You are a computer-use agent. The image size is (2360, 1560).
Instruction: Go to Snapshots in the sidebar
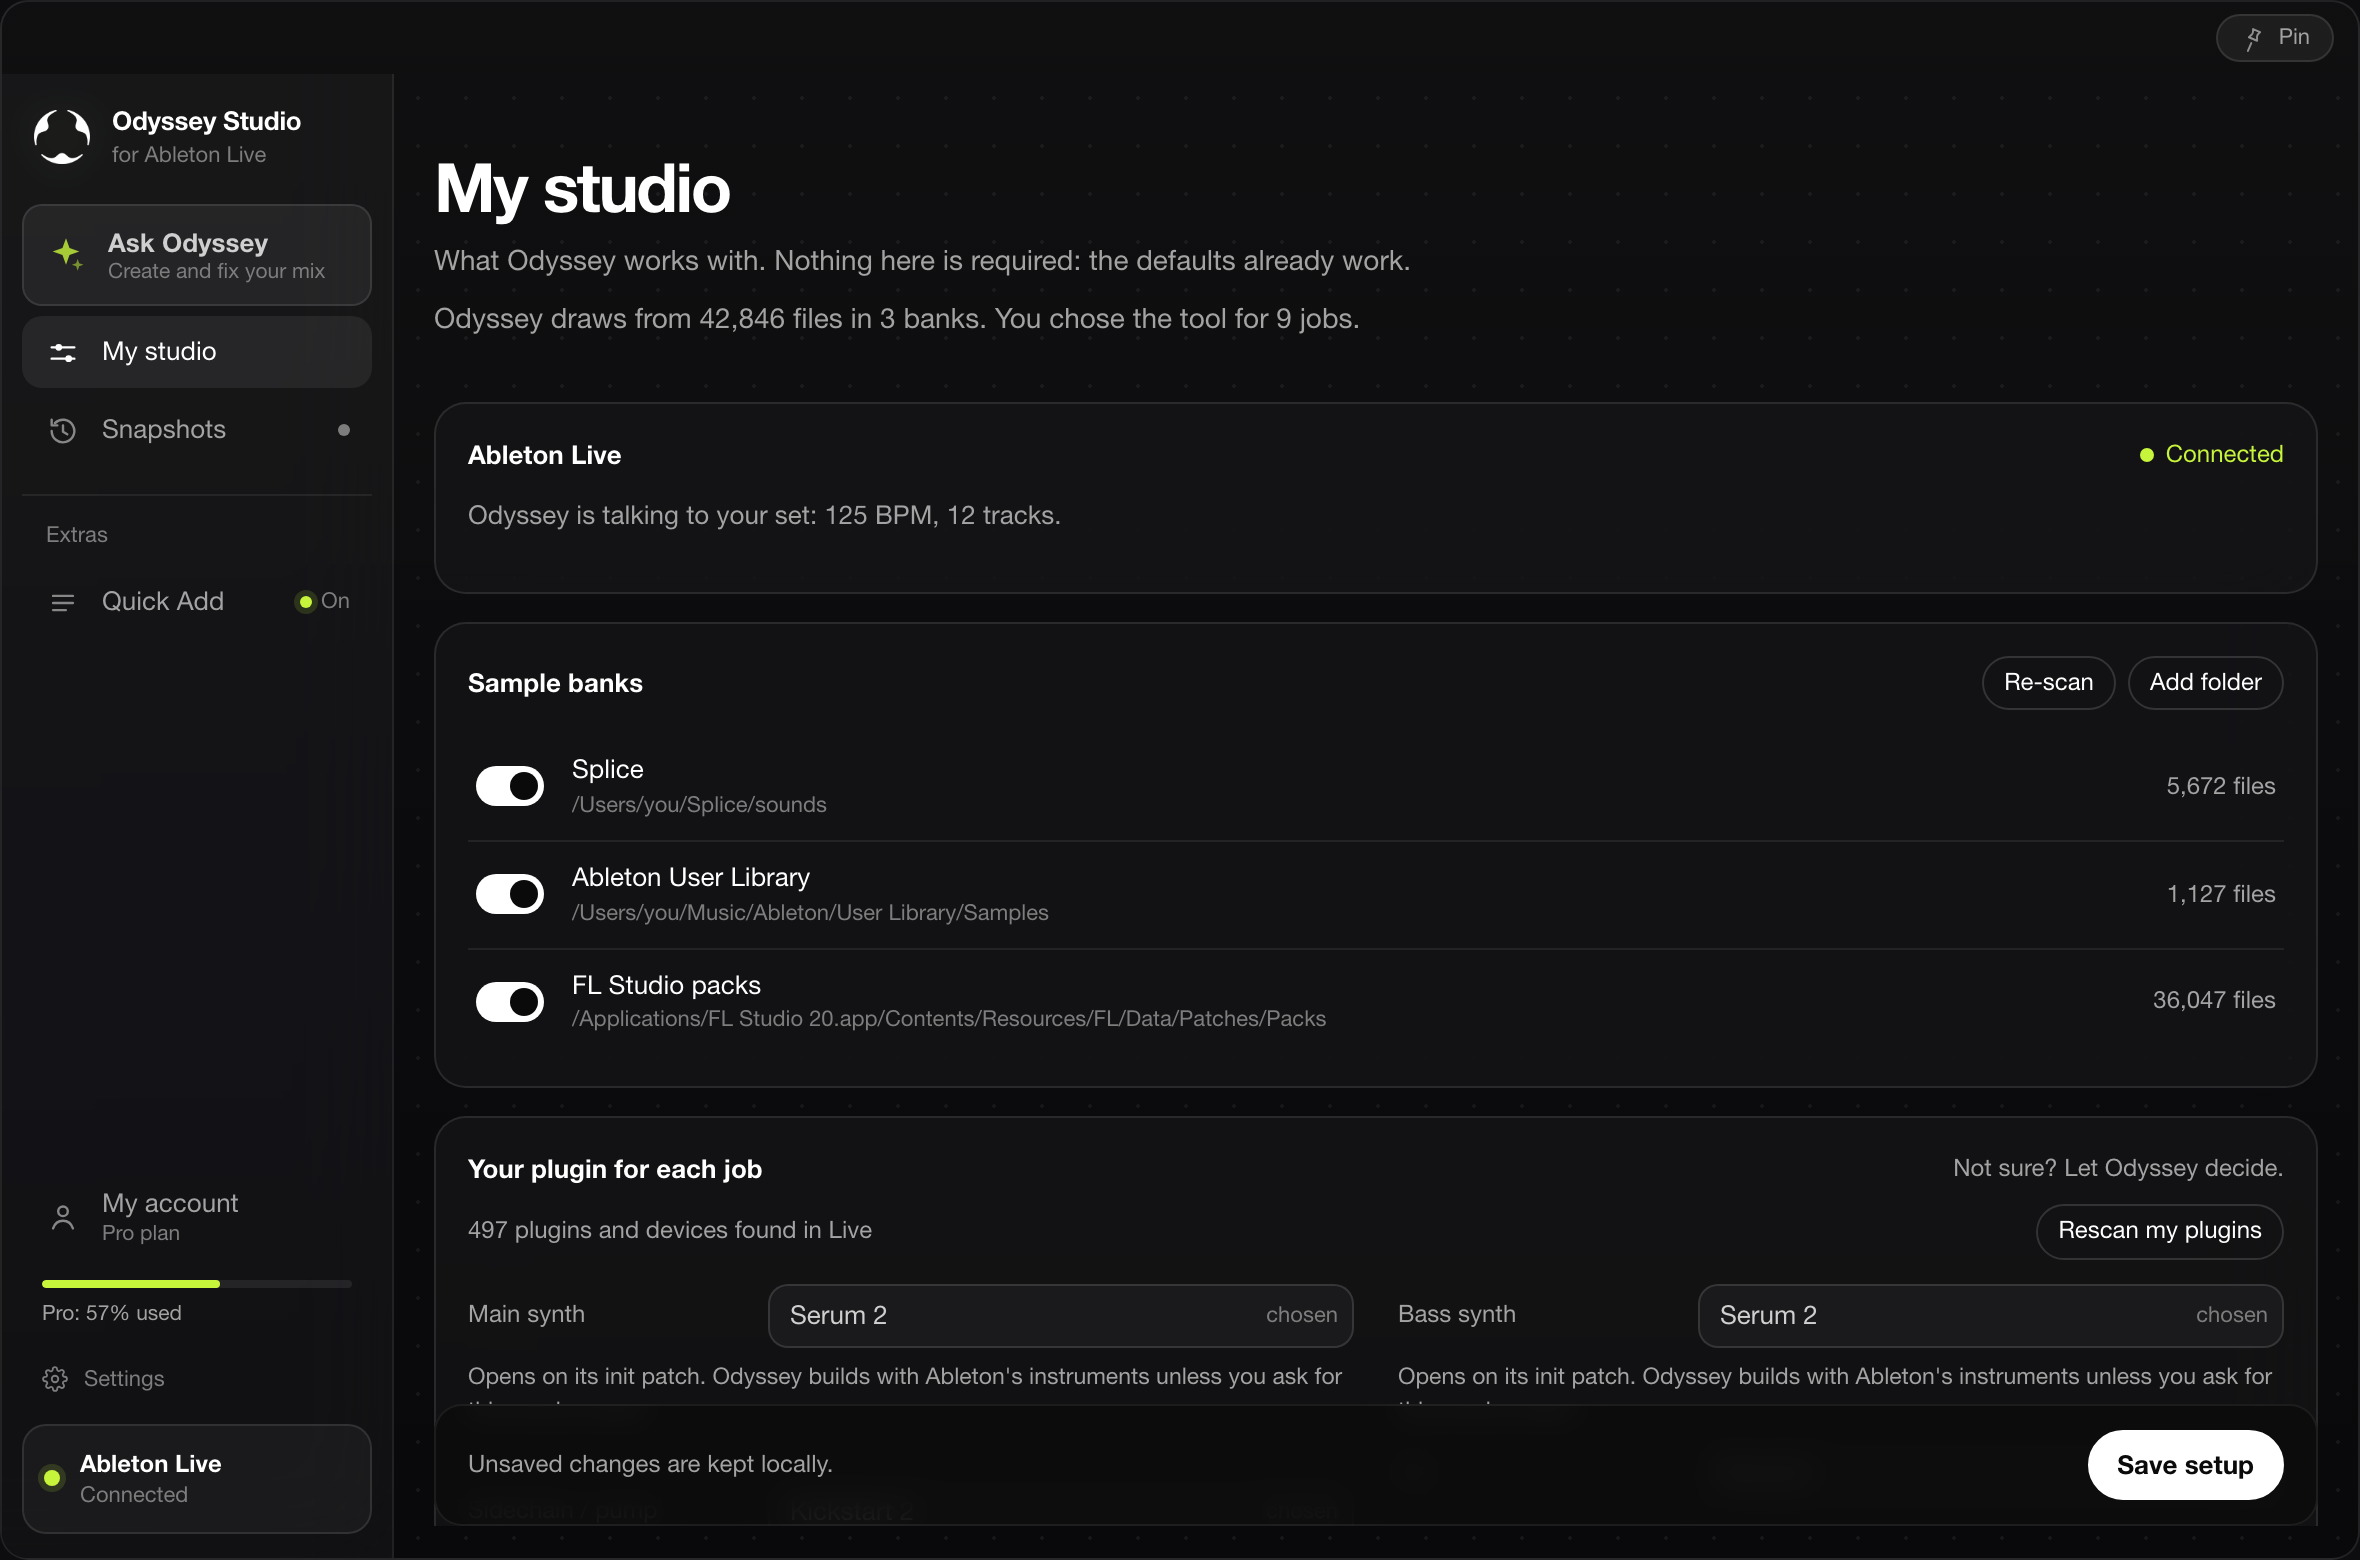tap(197, 430)
